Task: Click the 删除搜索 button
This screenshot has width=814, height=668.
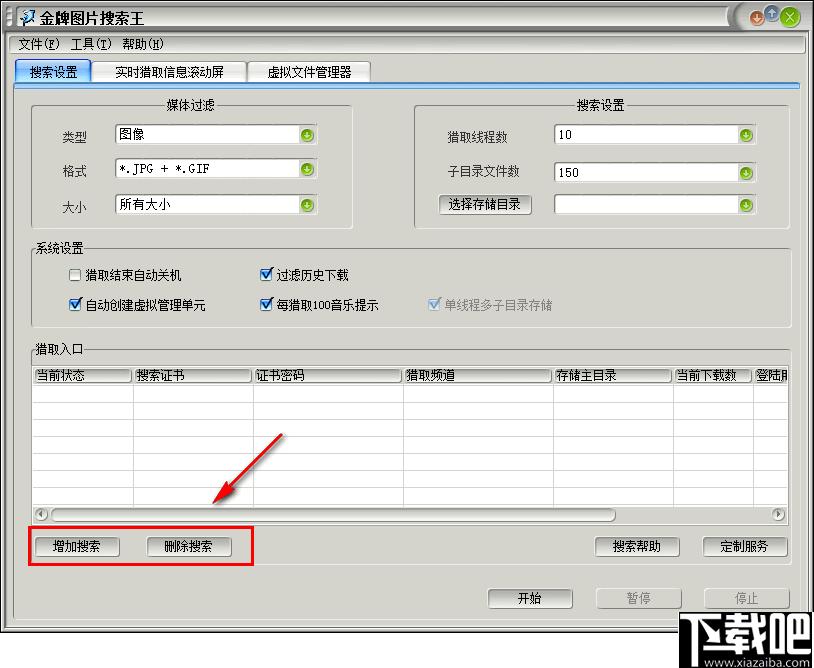Action: coord(189,547)
